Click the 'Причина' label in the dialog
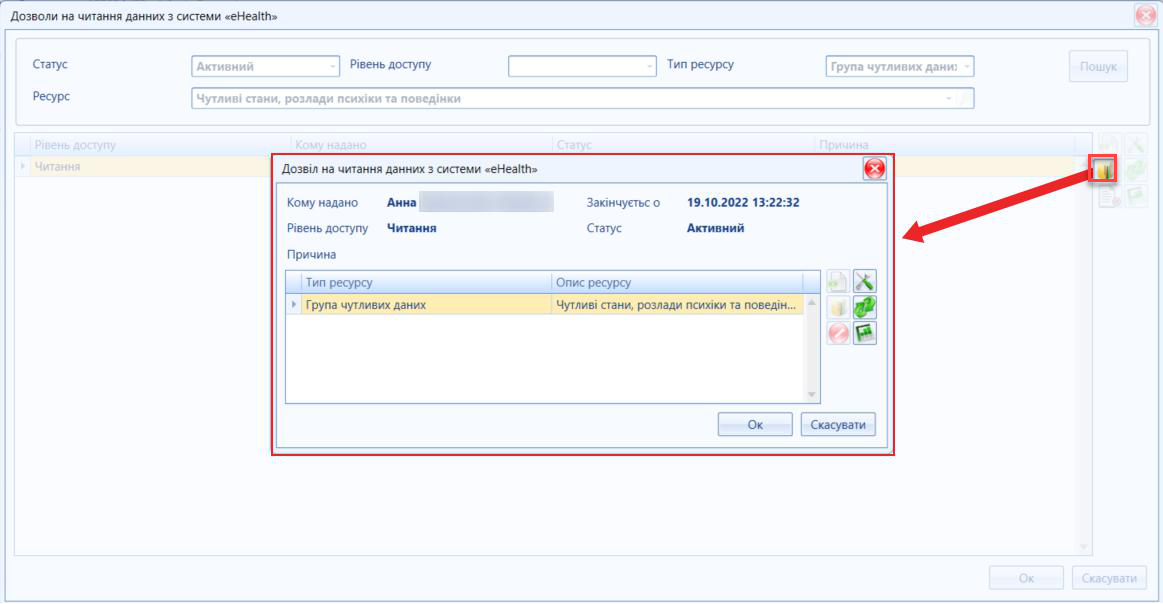Viewport: 1163px width, 604px height. (312, 255)
